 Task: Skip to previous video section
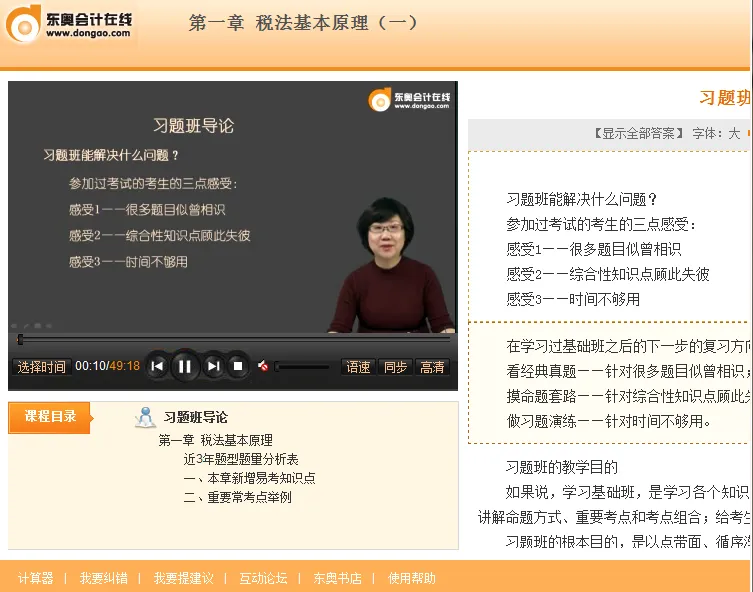click(157, 366)
